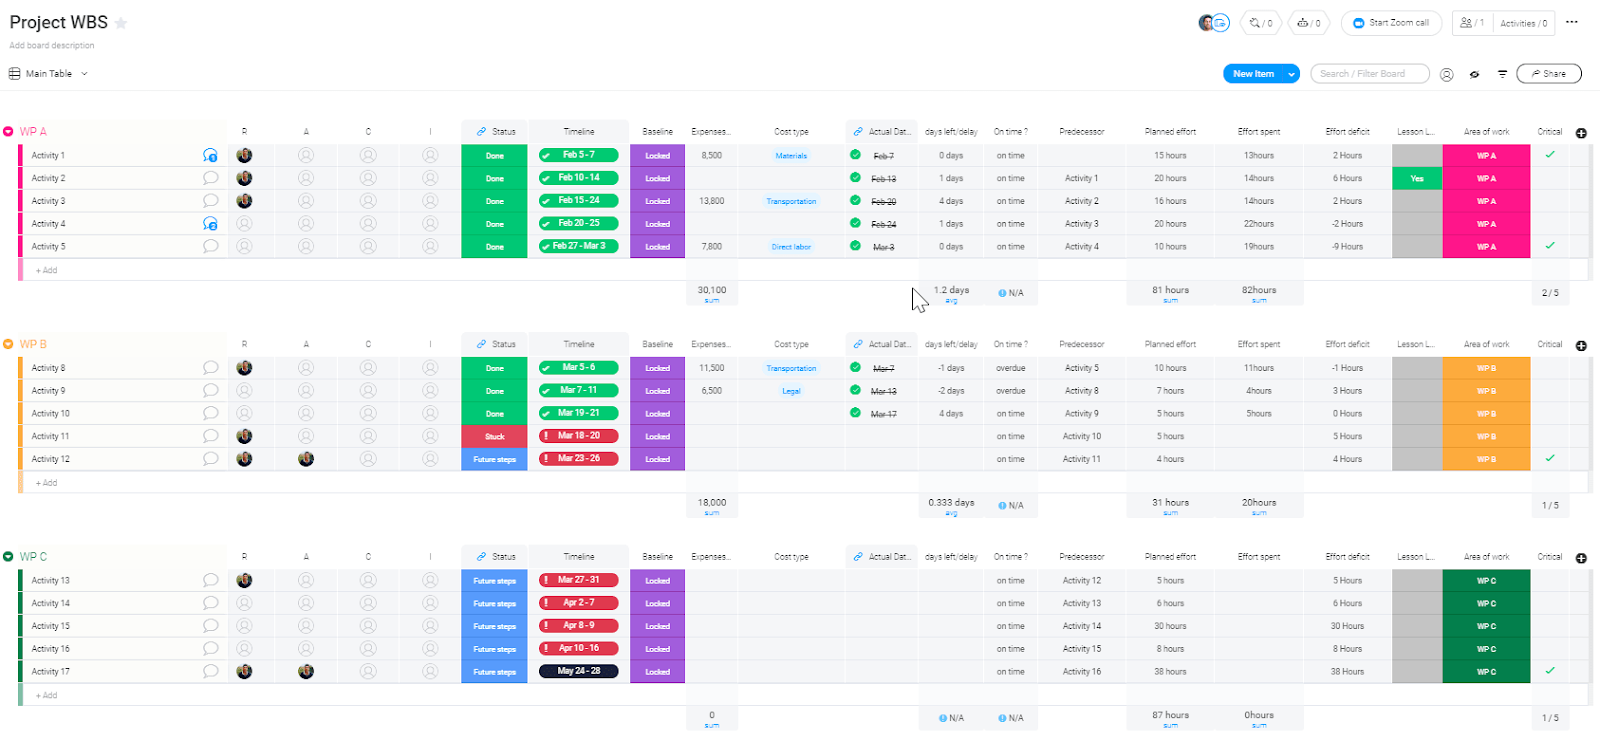Filter board by person icon
Screen dimensions: 1600x741
pyautogui.click(x=1446, y=74)
